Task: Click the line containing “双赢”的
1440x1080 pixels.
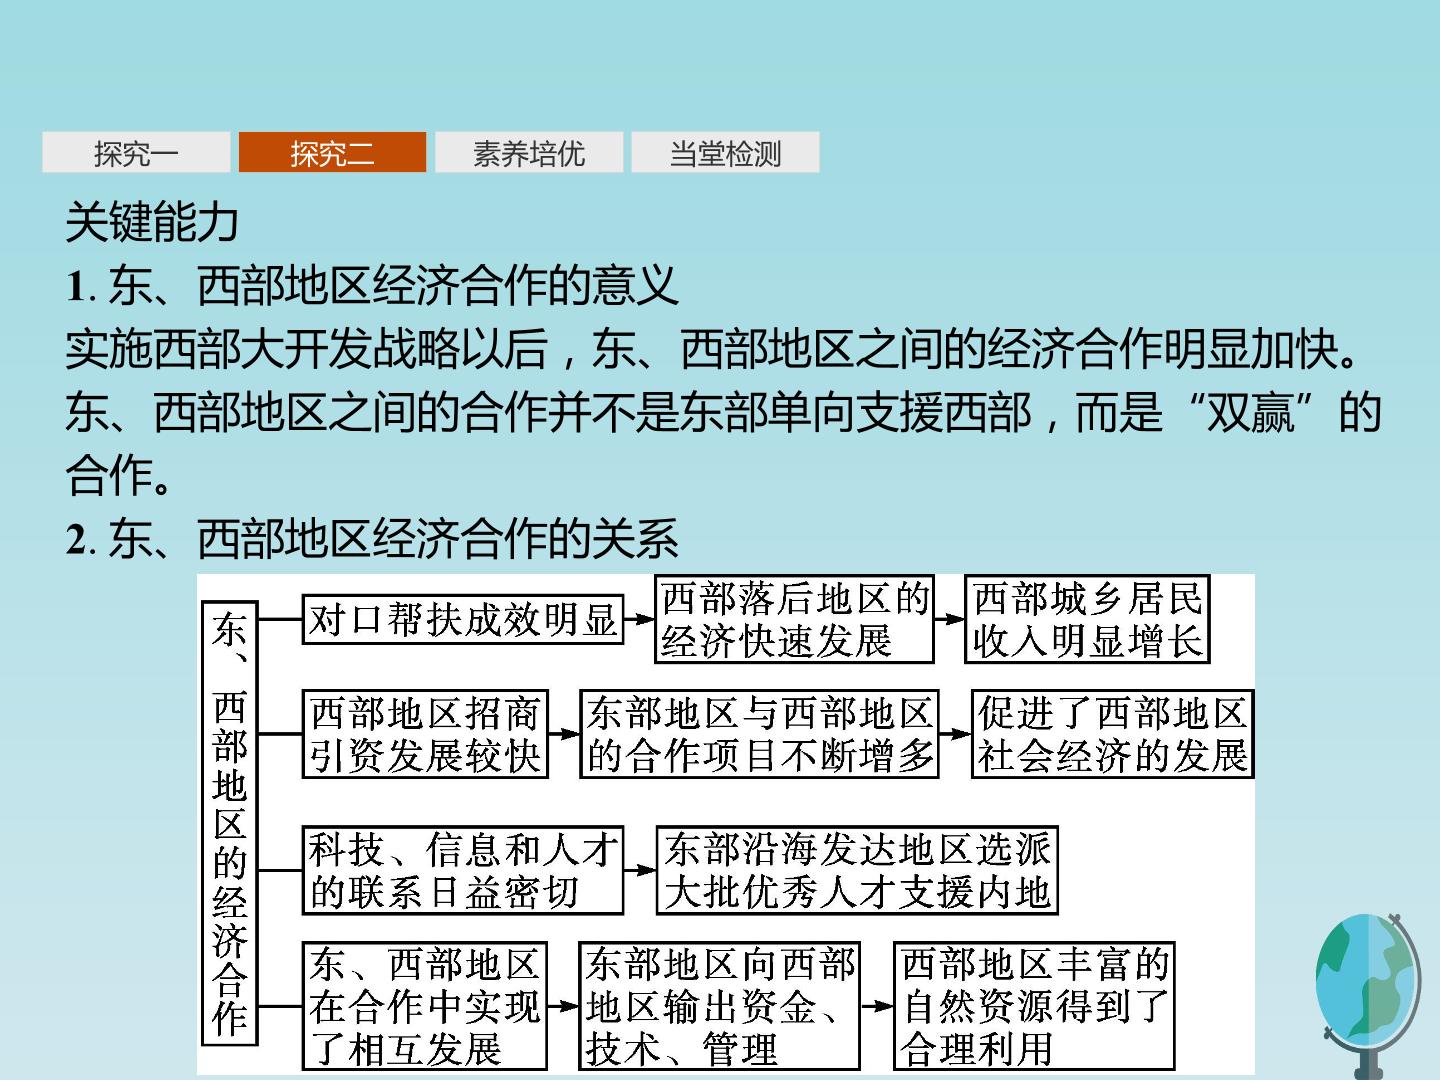Action: 723,412
